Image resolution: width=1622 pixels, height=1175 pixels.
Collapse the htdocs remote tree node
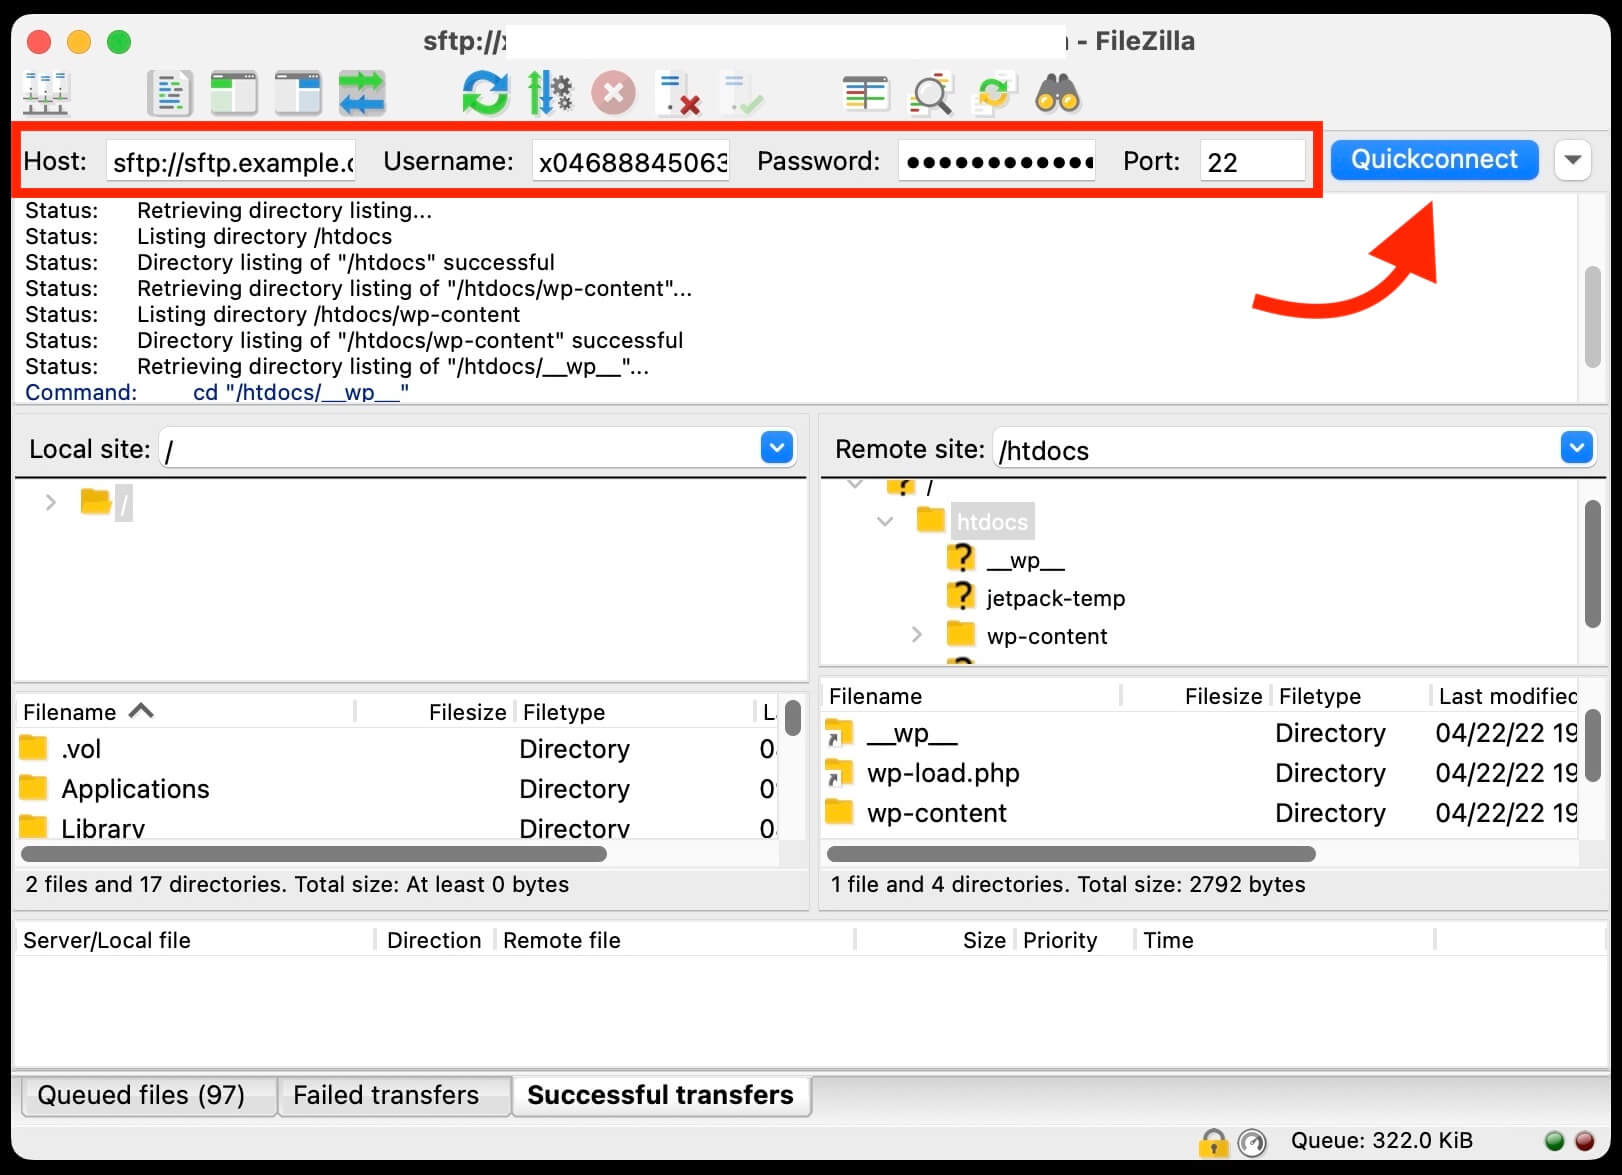885,521
